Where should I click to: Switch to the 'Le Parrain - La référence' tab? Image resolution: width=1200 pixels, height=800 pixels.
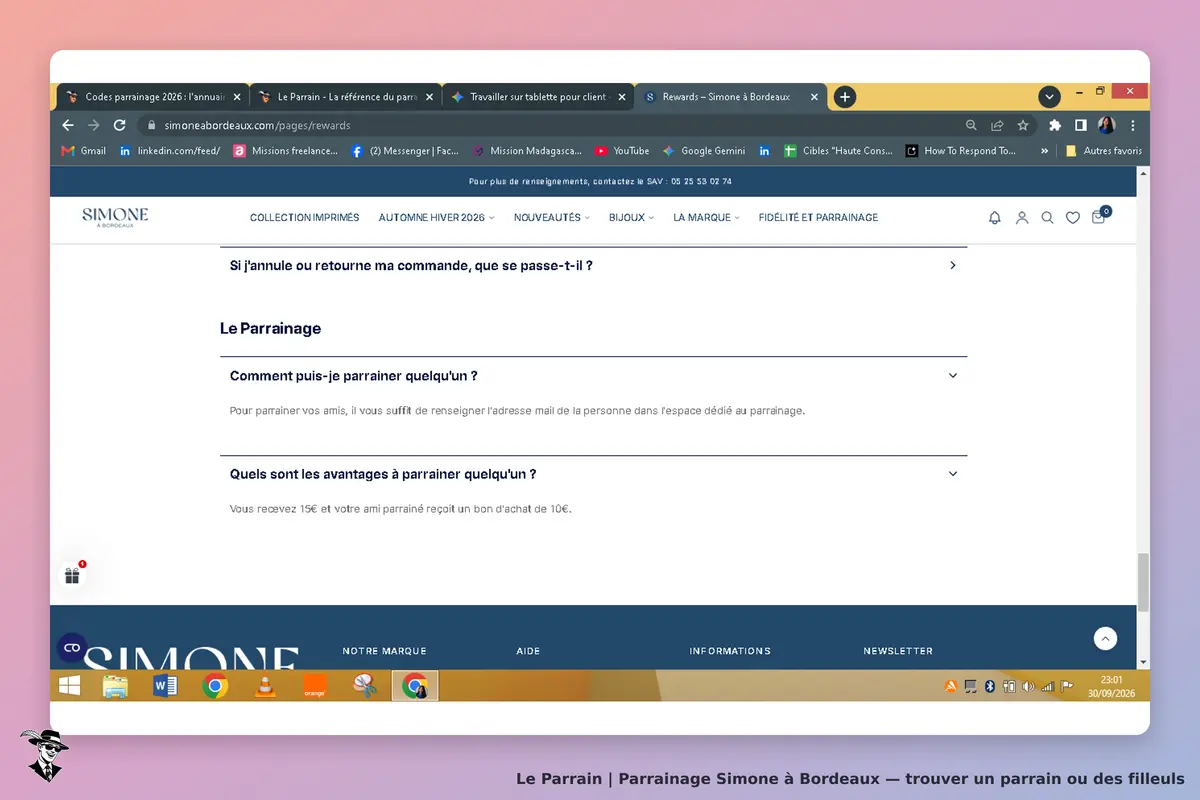click(x=345, y=97)
